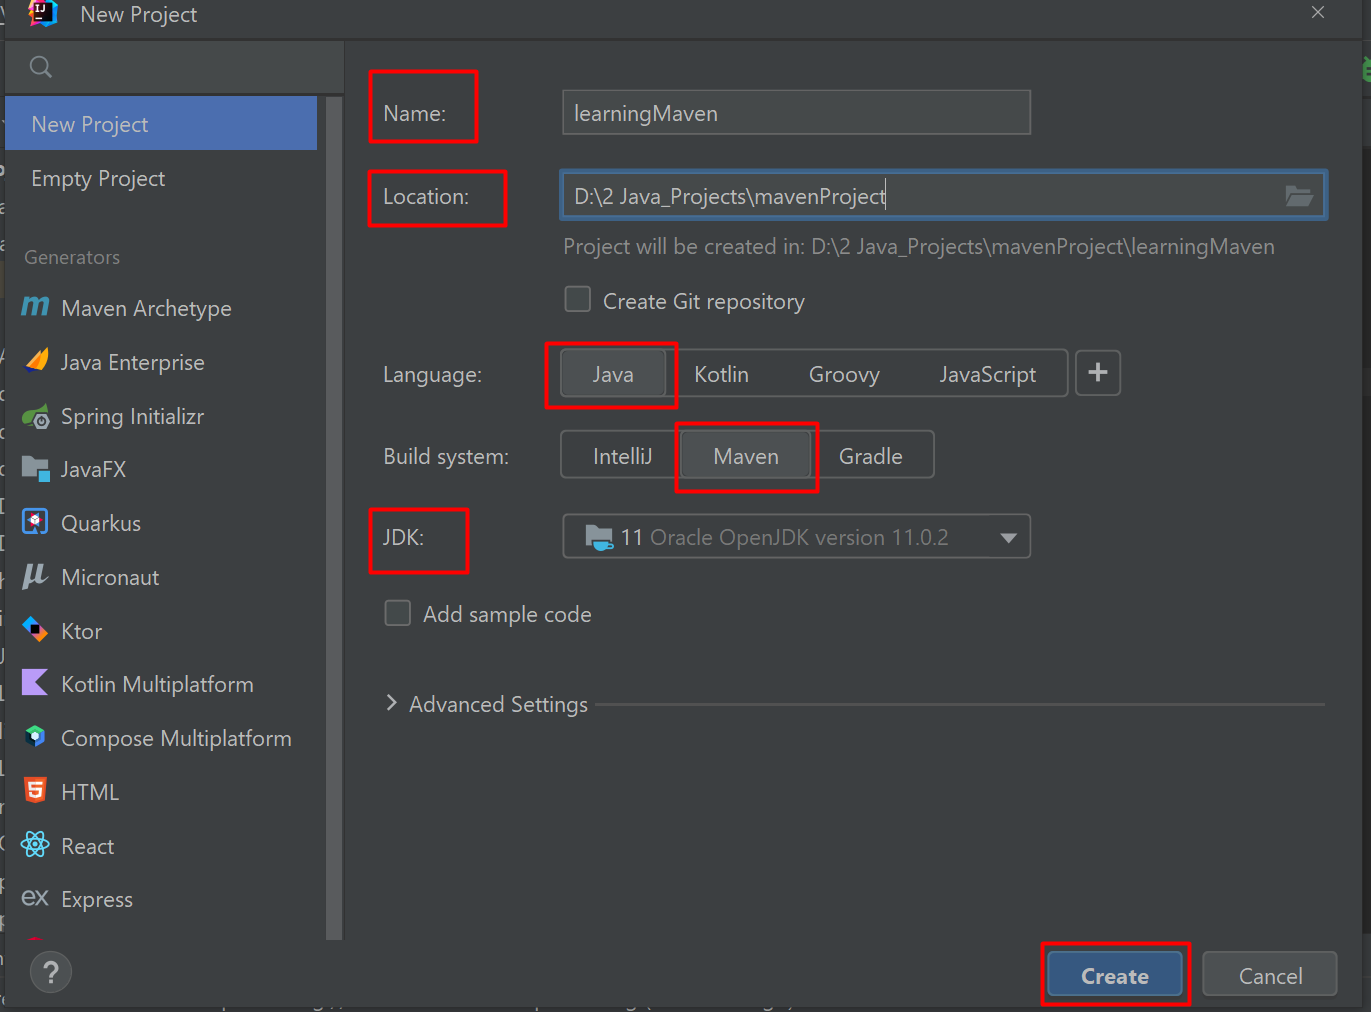Select the Maven Archetype generator icon

(35, 308)
